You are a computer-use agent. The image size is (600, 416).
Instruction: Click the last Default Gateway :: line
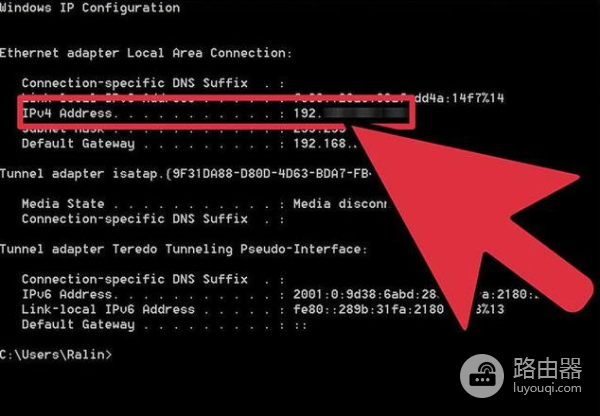tap(164, 325)
